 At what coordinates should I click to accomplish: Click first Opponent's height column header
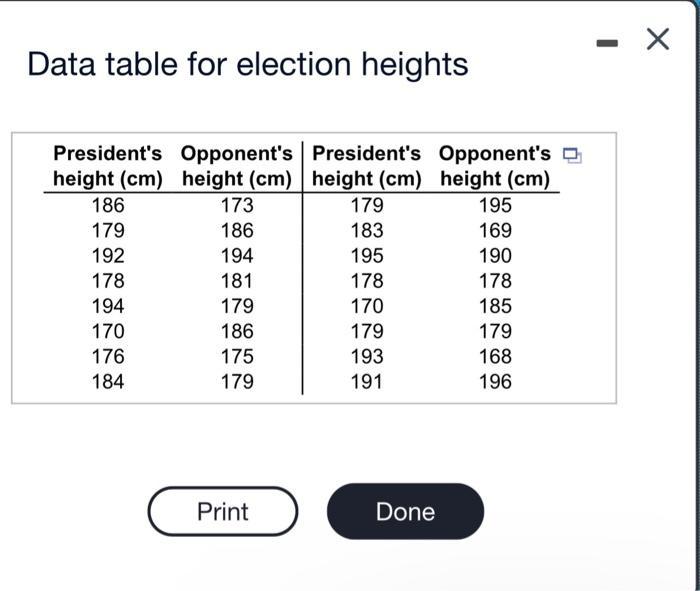point(237,166)
